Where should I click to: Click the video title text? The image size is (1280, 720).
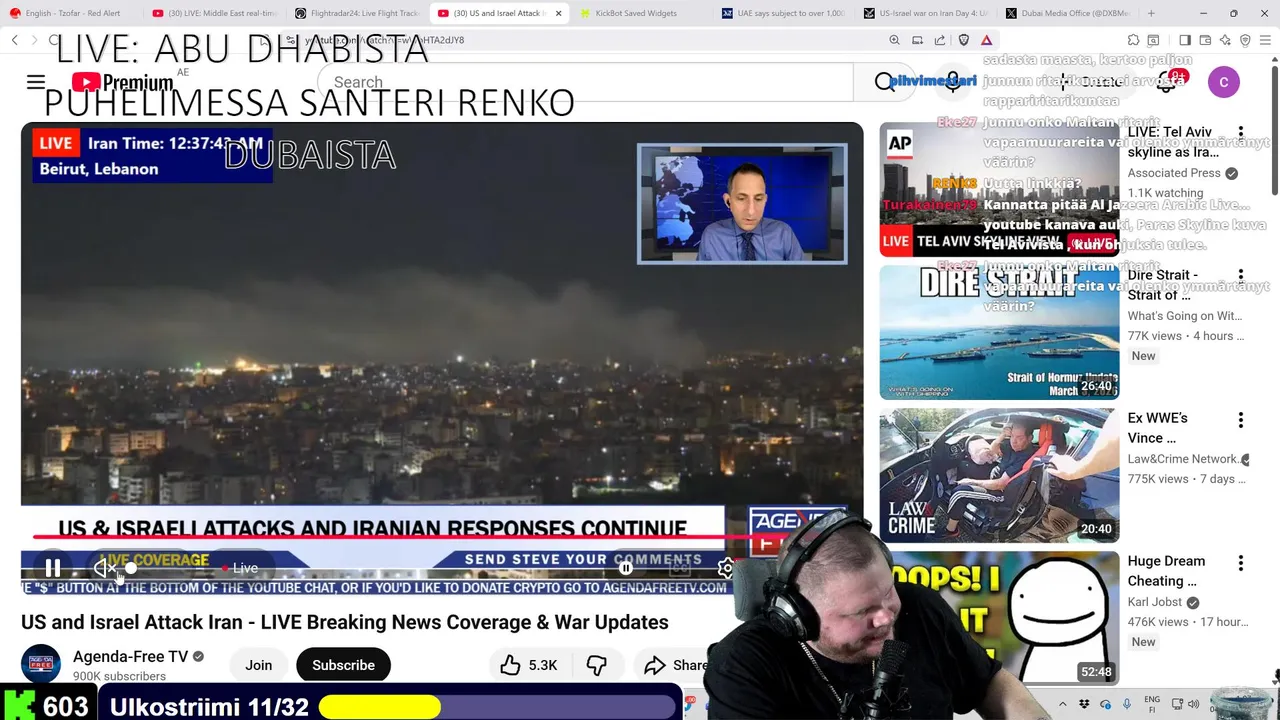[x=345, y=622]
